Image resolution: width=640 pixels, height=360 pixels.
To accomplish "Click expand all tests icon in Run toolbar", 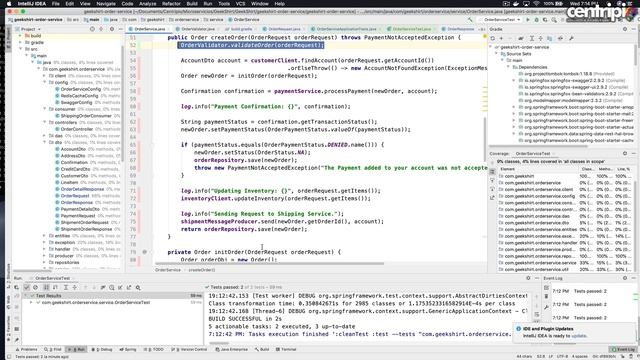I will click(x=66, y=288).
